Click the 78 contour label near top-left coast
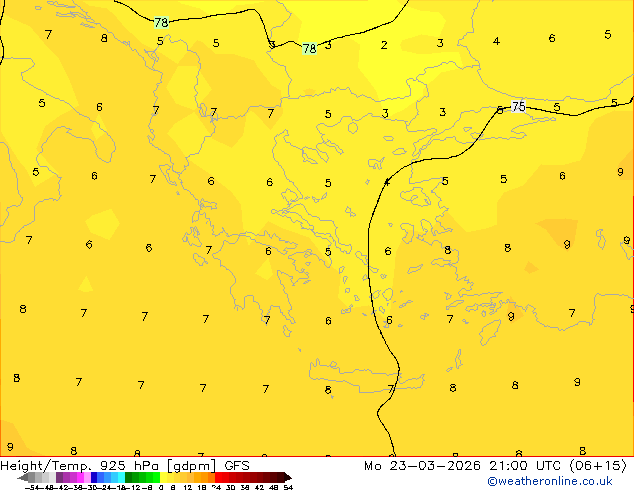Screen dimensions: 634x490 click(x=161, y=22)
